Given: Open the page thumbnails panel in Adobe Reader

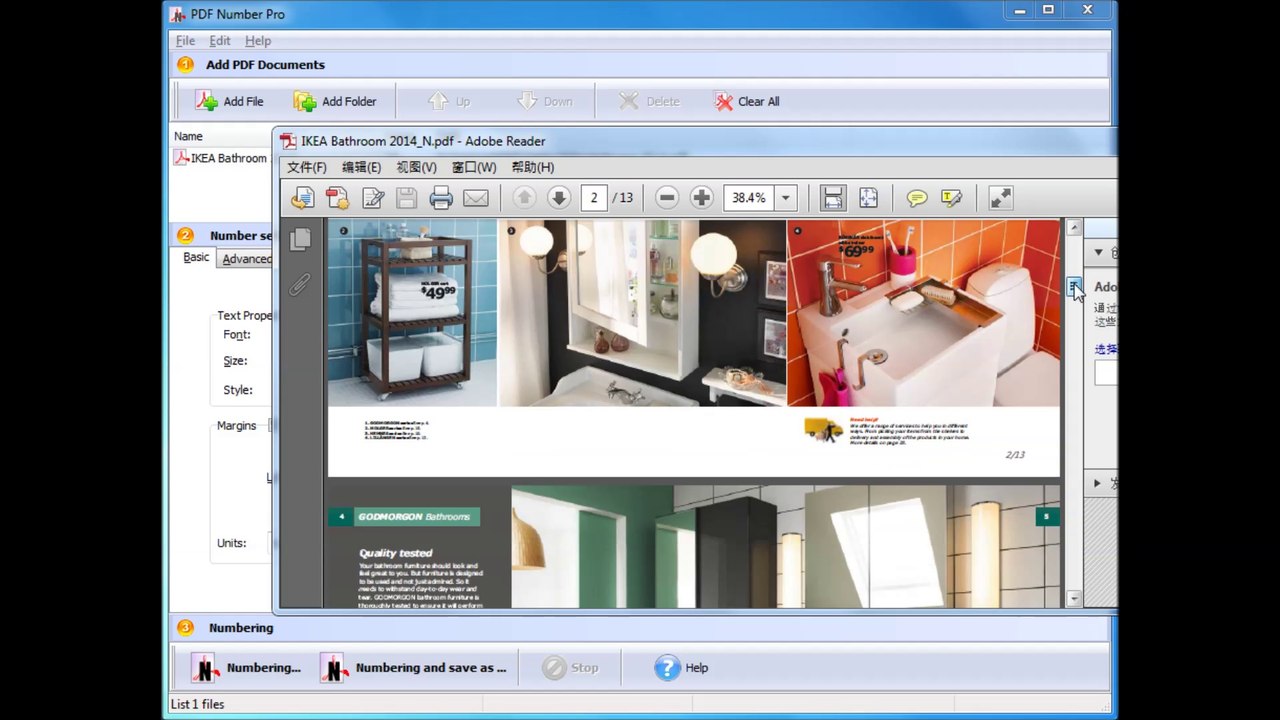Looking at the screenshot, I should (x=300, y=239).
